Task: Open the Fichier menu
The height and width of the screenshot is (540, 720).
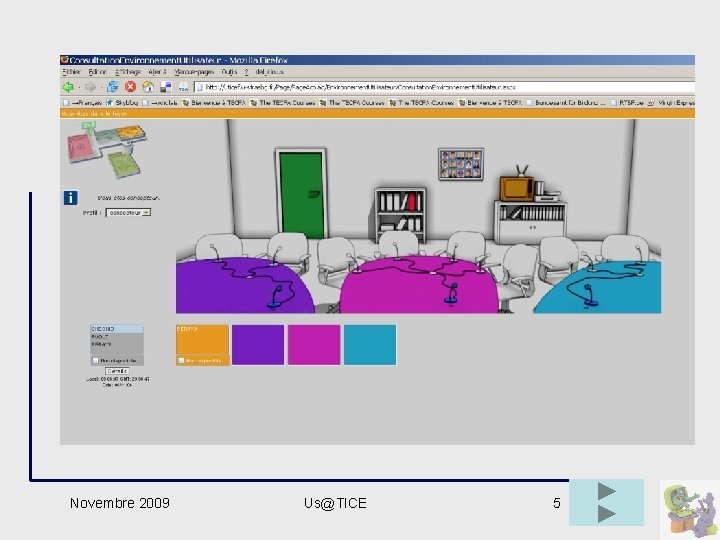Action: (71, 72)
